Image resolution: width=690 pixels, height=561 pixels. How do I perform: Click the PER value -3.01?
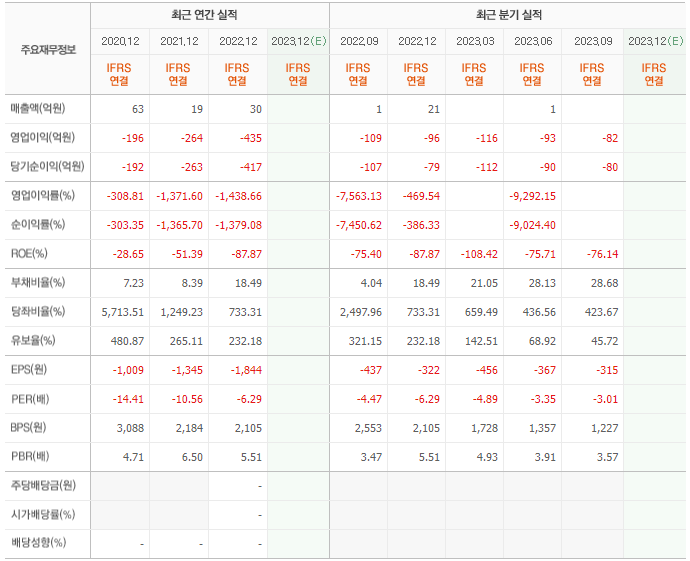(607, 400)
